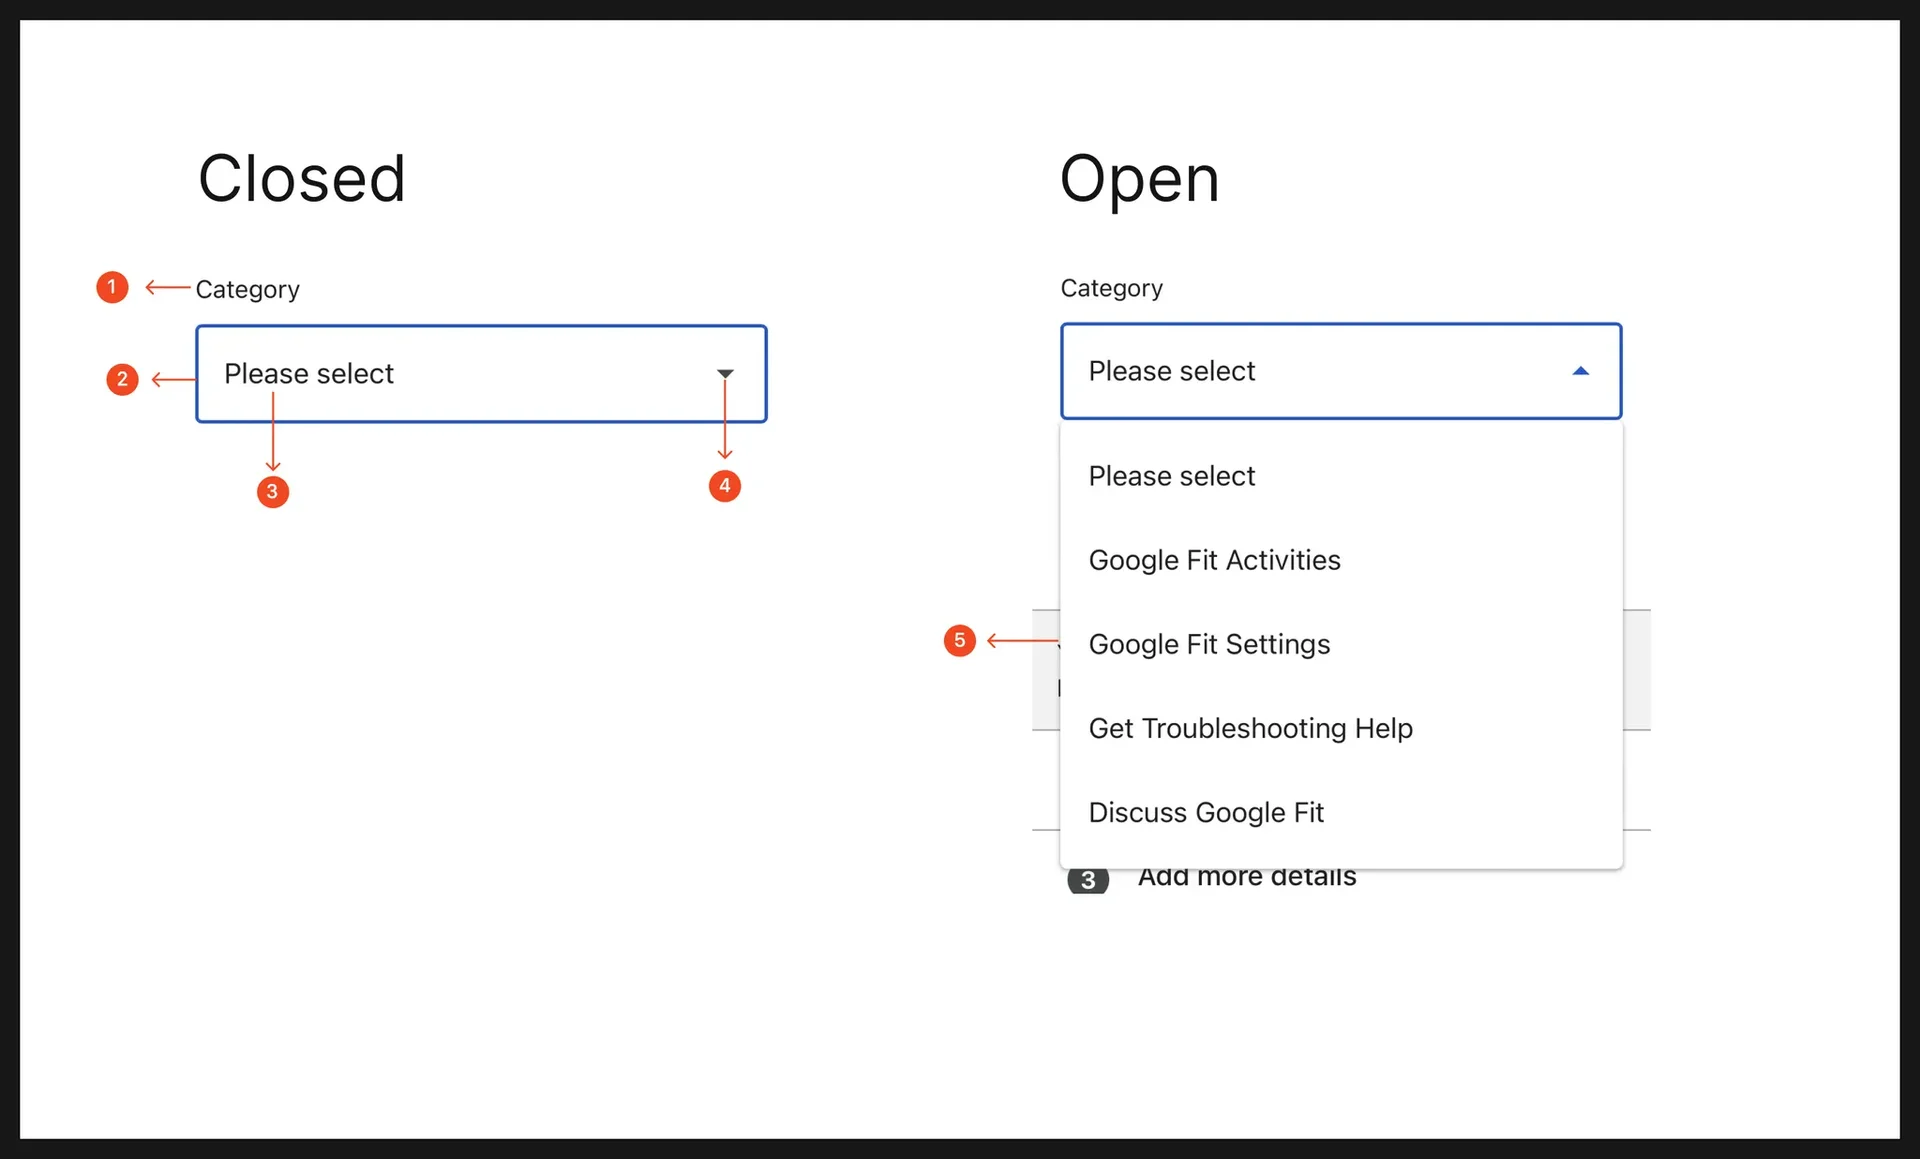Click the Please select option inside the open list
This screenshot has height=1159, width=1920.
pyautogui.click(x=1171, y=476)
